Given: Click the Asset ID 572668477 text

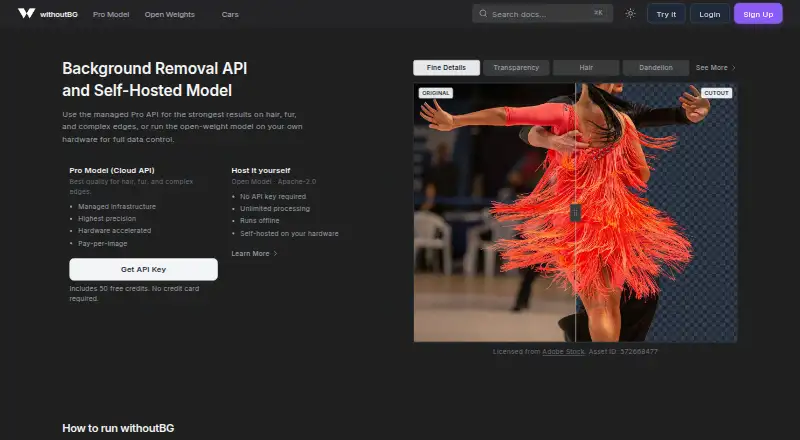Looking at the screenshot, I should 623,351.
